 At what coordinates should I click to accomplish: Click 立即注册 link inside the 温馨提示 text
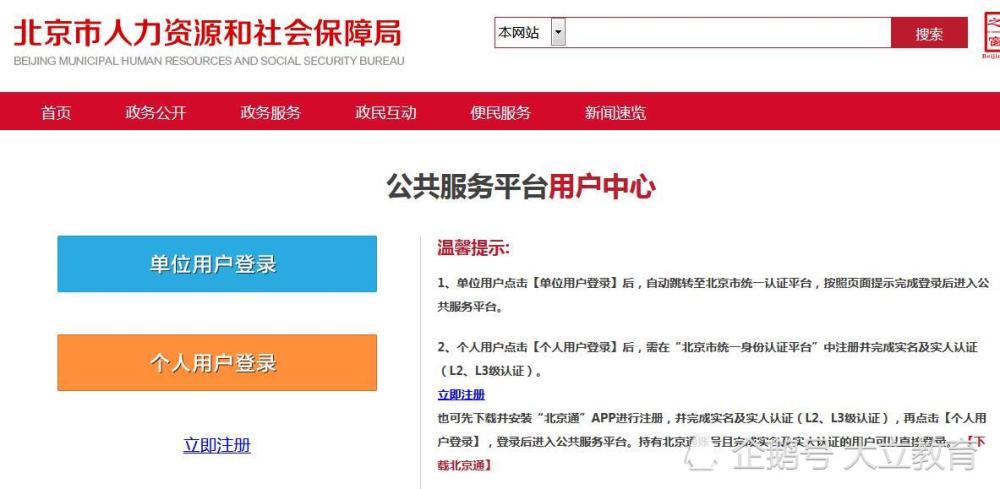(461, 395)
